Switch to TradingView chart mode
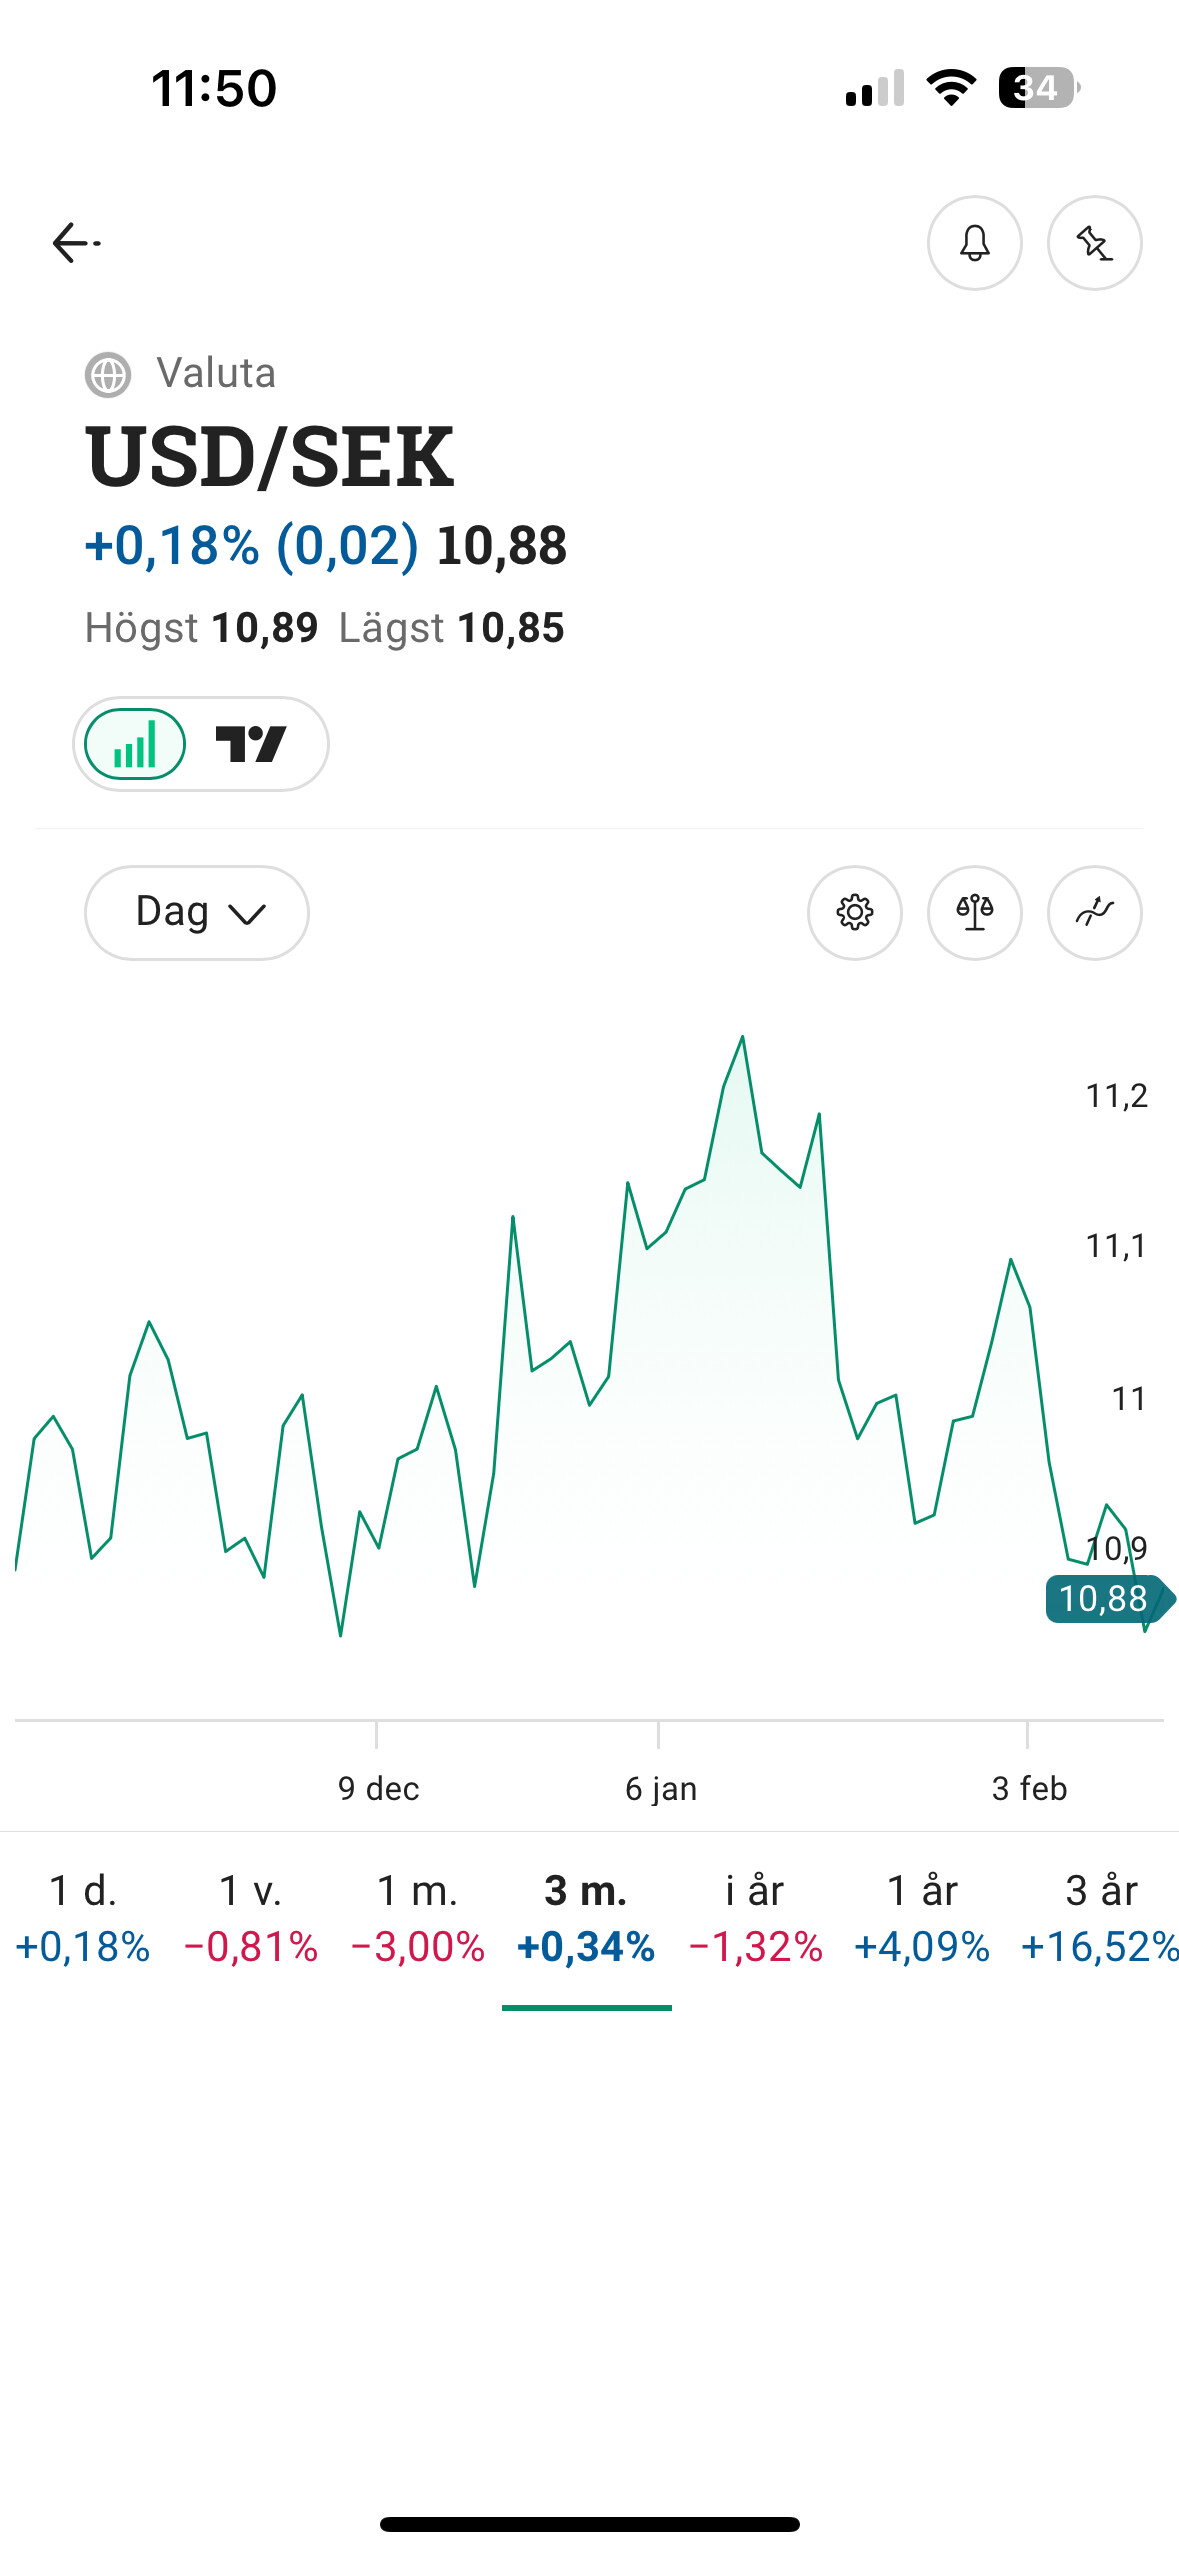The width and height of the screenshot is (1179, 2556). coord(252,744)
